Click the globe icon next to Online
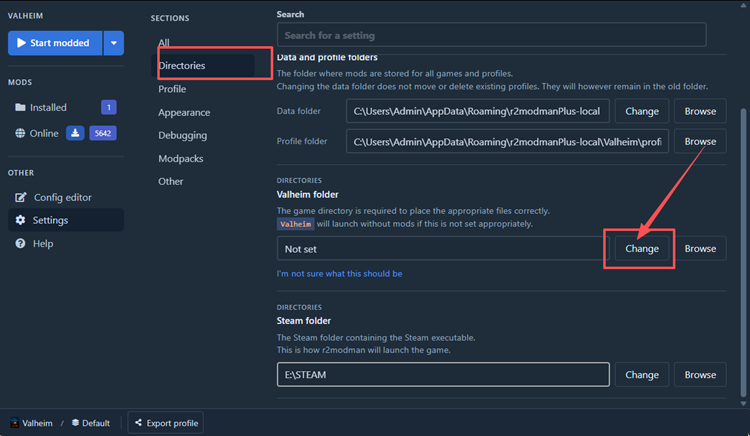This screenshot has width=750, height=436. (x=20, y=133)
